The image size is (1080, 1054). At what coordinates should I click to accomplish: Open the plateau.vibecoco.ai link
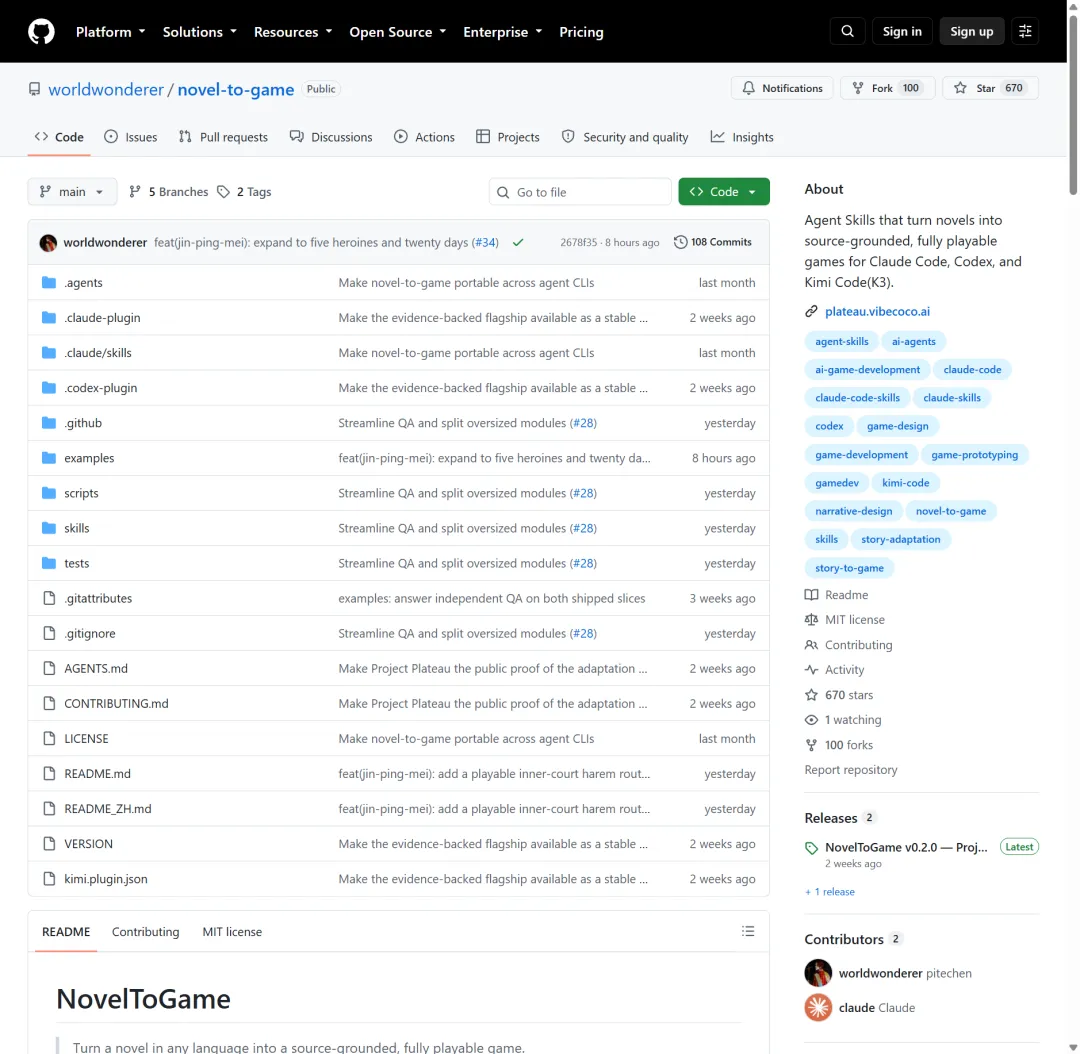(x=877, y=311)
